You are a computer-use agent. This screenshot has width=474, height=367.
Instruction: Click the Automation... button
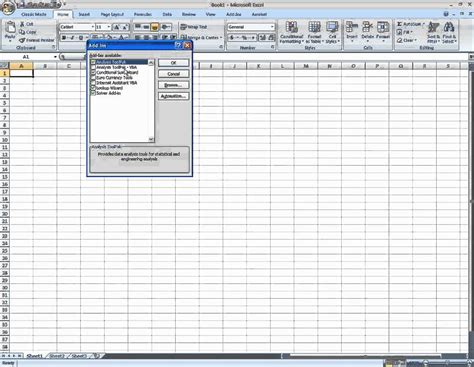tap(173, 96)
